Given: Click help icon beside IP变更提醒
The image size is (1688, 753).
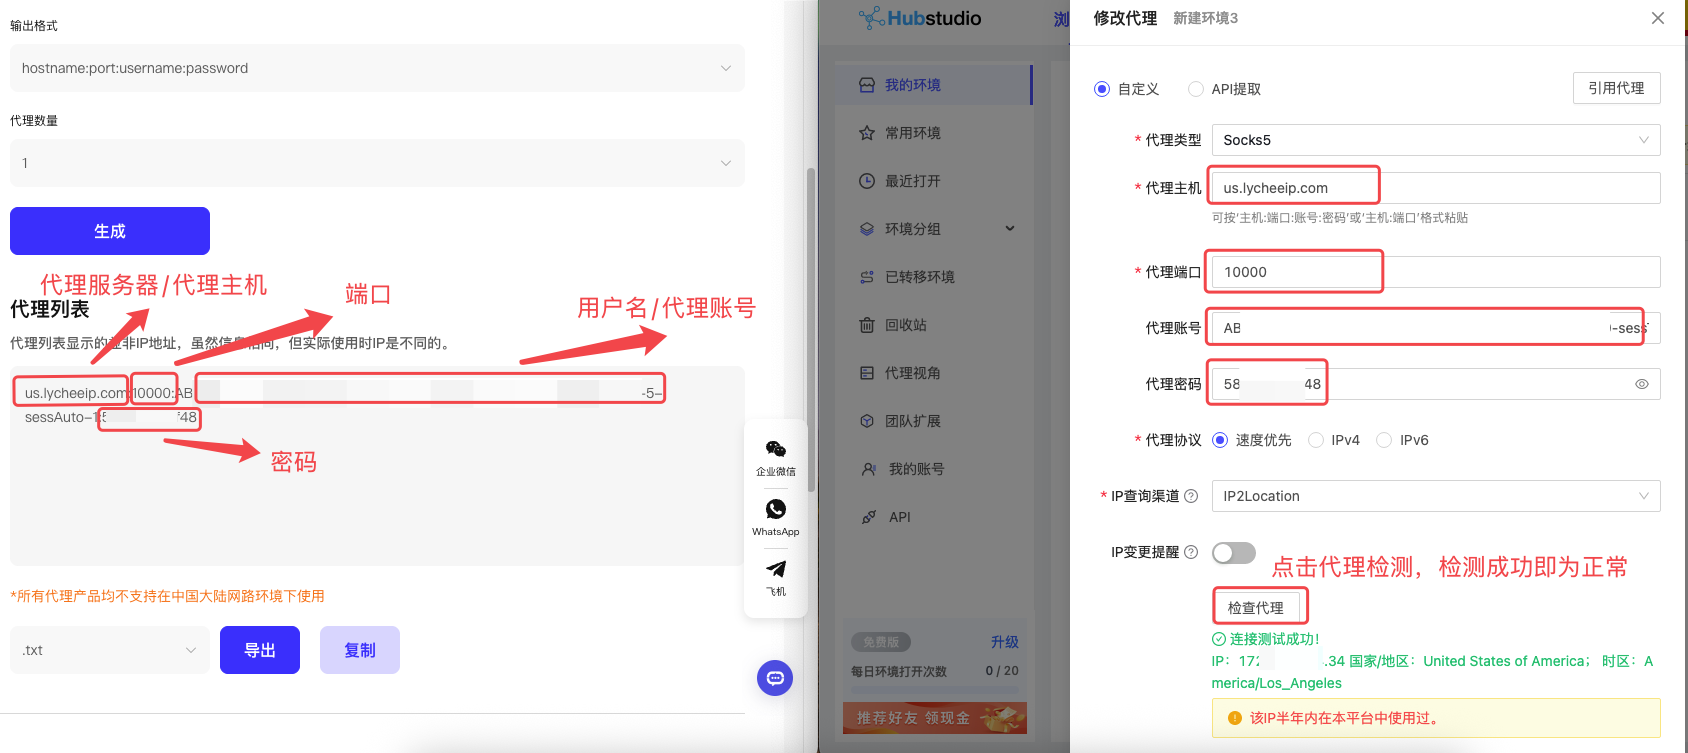Looking at the screenshot, I should click(1191, 552).
